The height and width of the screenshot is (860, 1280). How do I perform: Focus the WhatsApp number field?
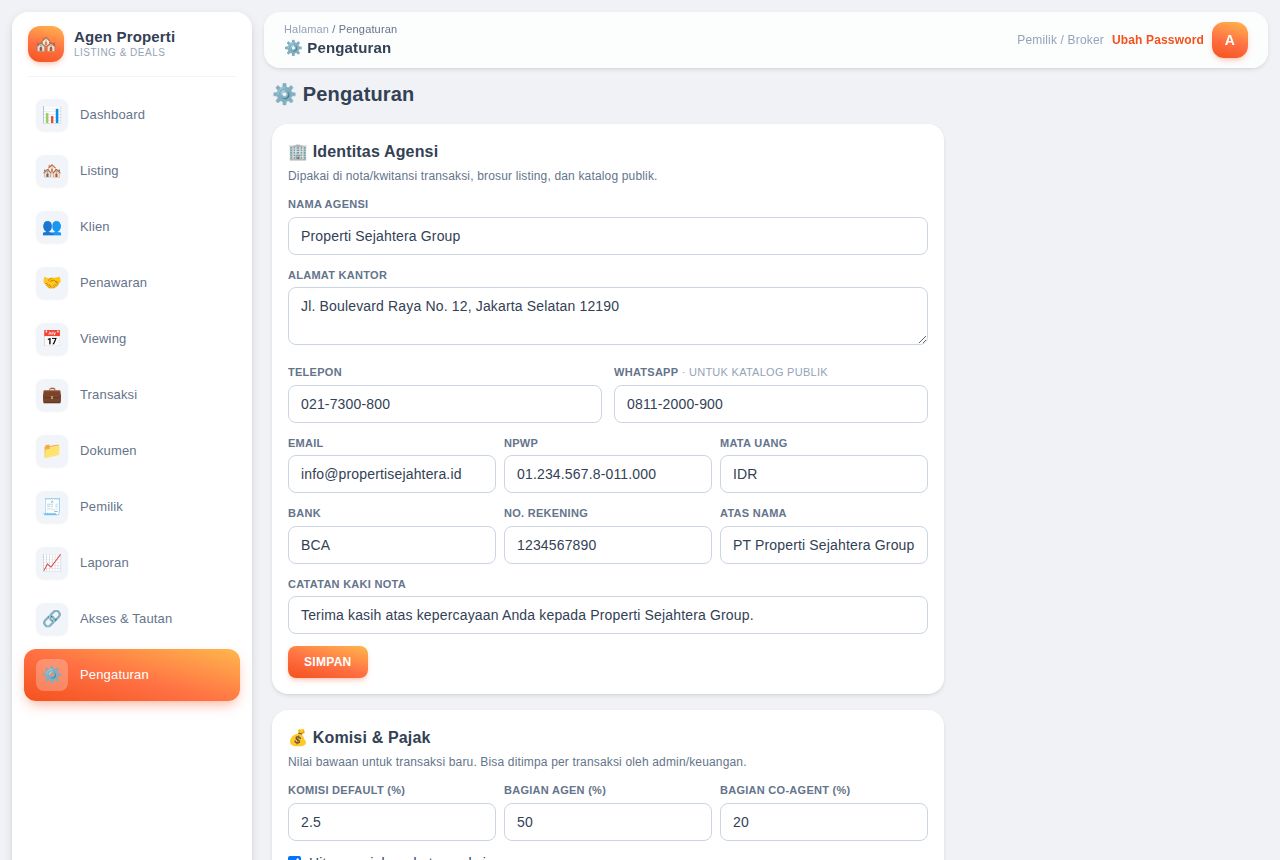(771, 404)
